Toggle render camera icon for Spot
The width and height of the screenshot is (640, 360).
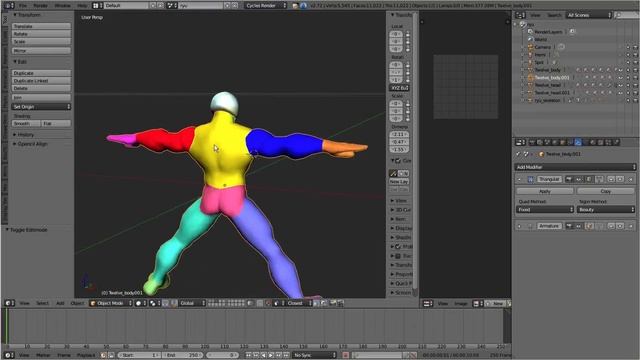(636, 62)
